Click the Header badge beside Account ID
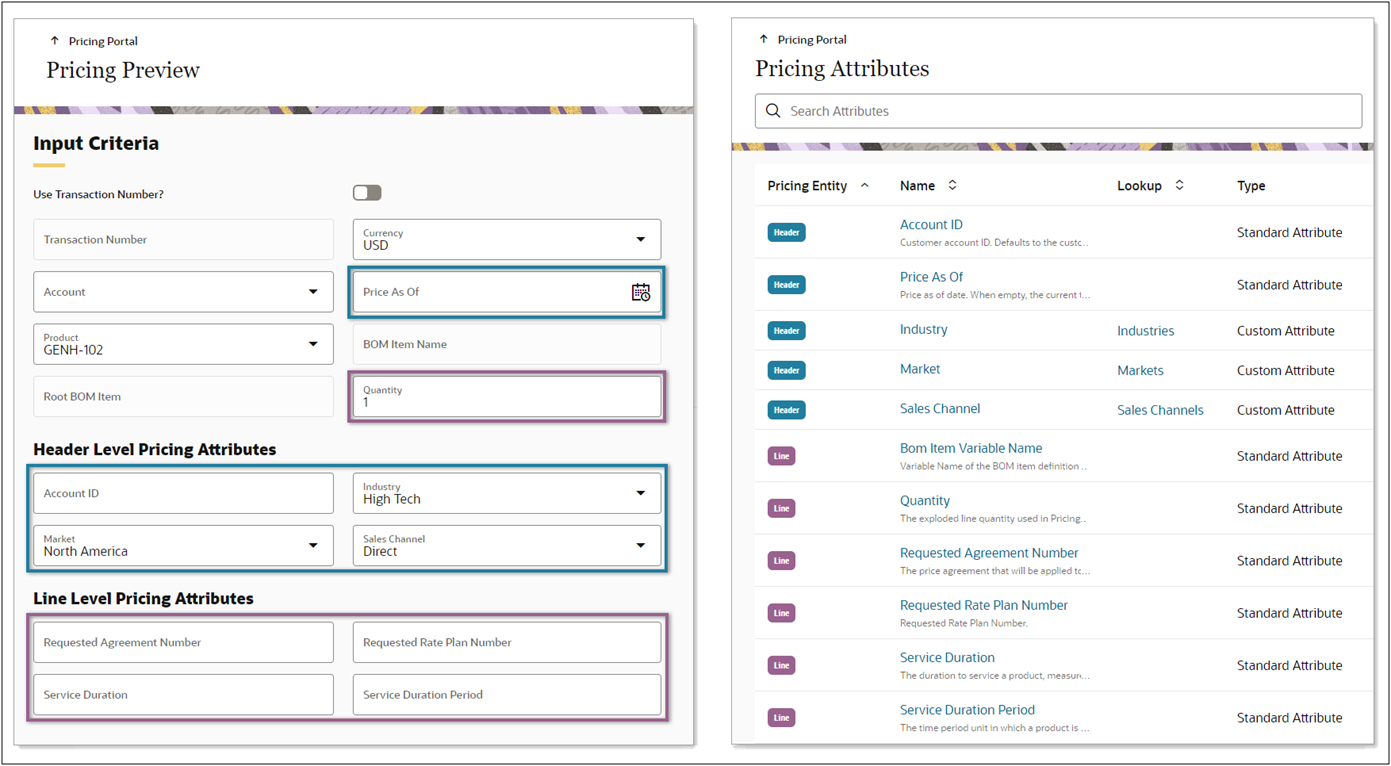This screenshot has height=766, width=1391. pos(786,232)
